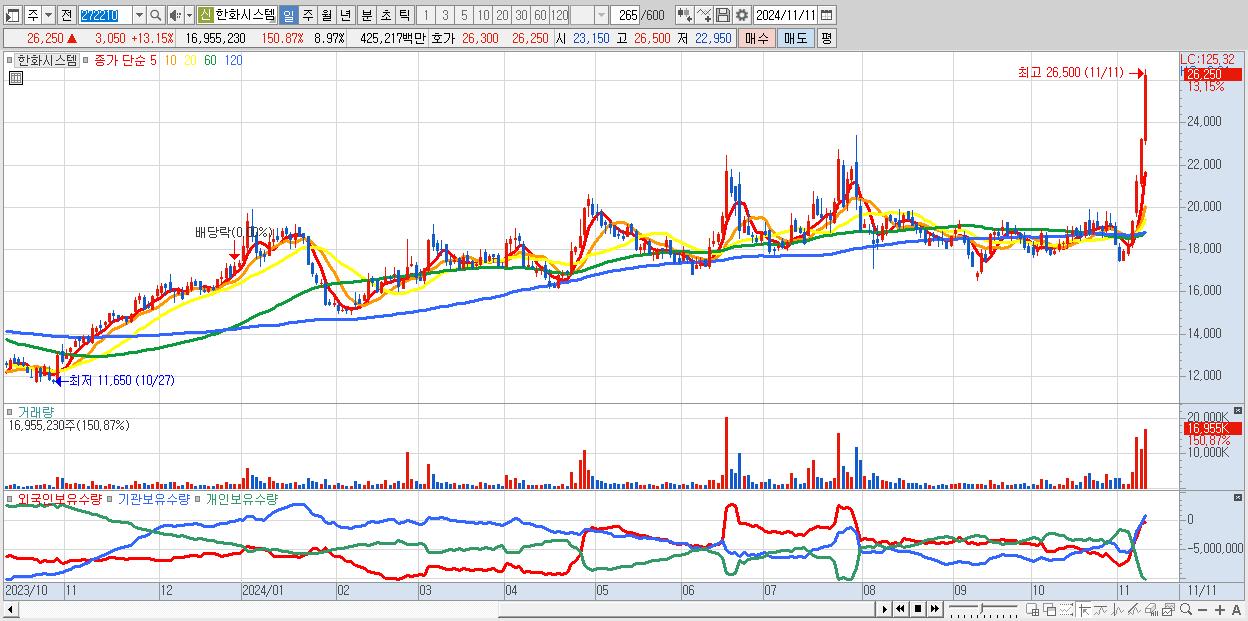Click the yellow 20 moving average label
Screen dimensions: 1248x621
click(x=190, y=60)
